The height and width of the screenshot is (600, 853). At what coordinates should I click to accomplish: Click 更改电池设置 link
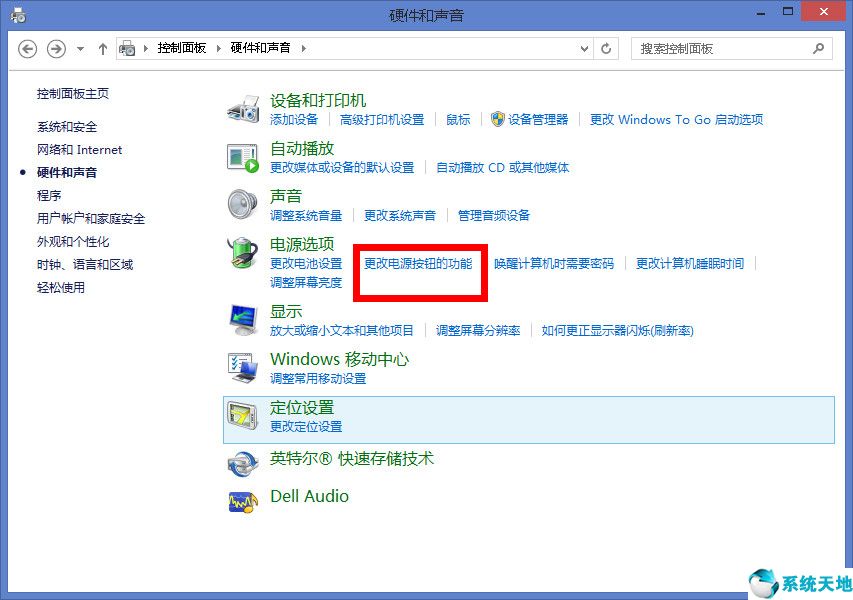coord(306,263)
